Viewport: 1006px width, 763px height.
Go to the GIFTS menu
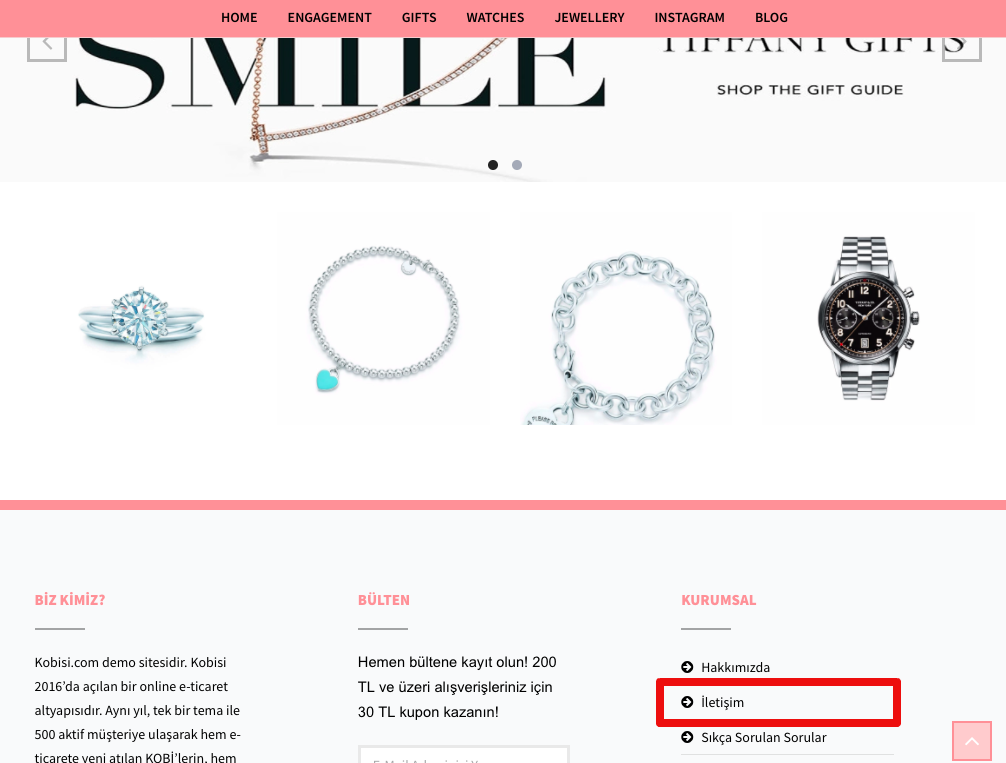coord(419,17)
